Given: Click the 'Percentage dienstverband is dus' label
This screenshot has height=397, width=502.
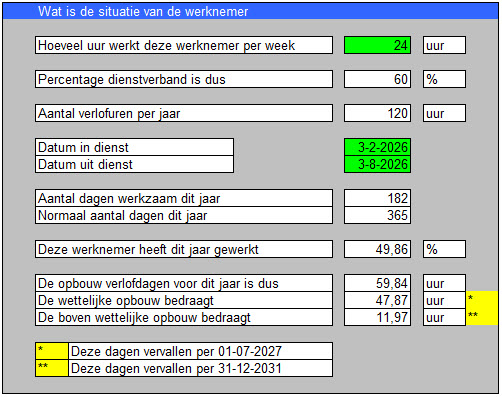Looking at the screenshot, I should point(184,79).
